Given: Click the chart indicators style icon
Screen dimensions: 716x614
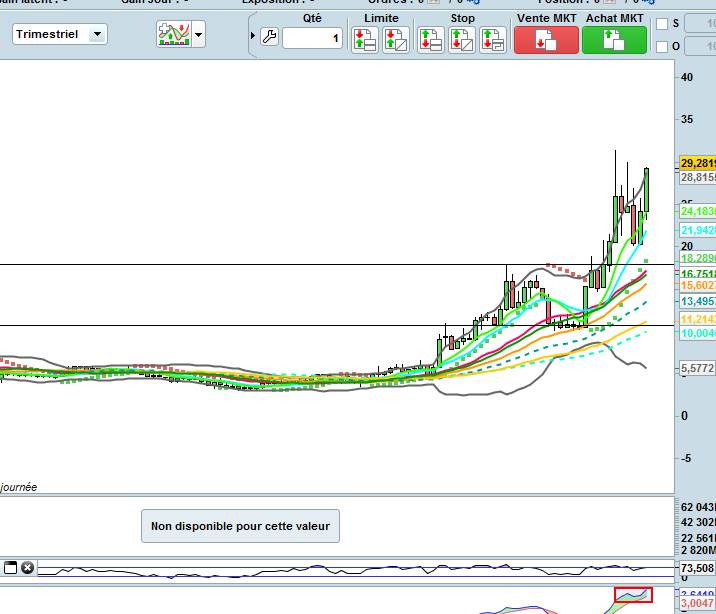Looking at the screenshot, I should [174, 34].
